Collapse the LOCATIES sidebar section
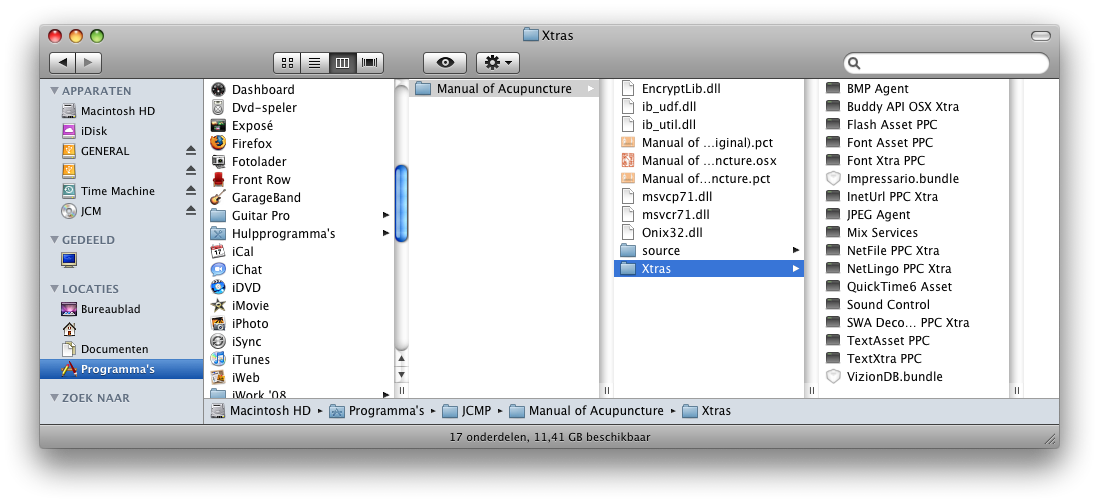1099x503 pixels. point(55,289)
